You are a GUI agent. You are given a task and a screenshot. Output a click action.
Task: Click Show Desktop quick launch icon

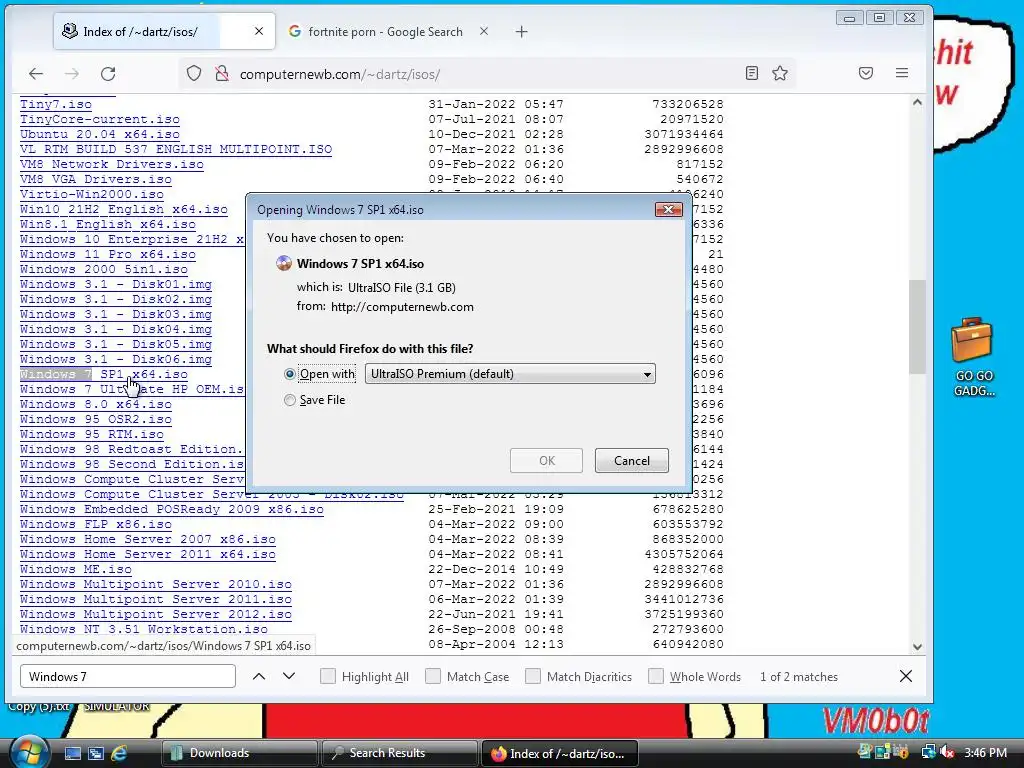(x=72, y=753)
